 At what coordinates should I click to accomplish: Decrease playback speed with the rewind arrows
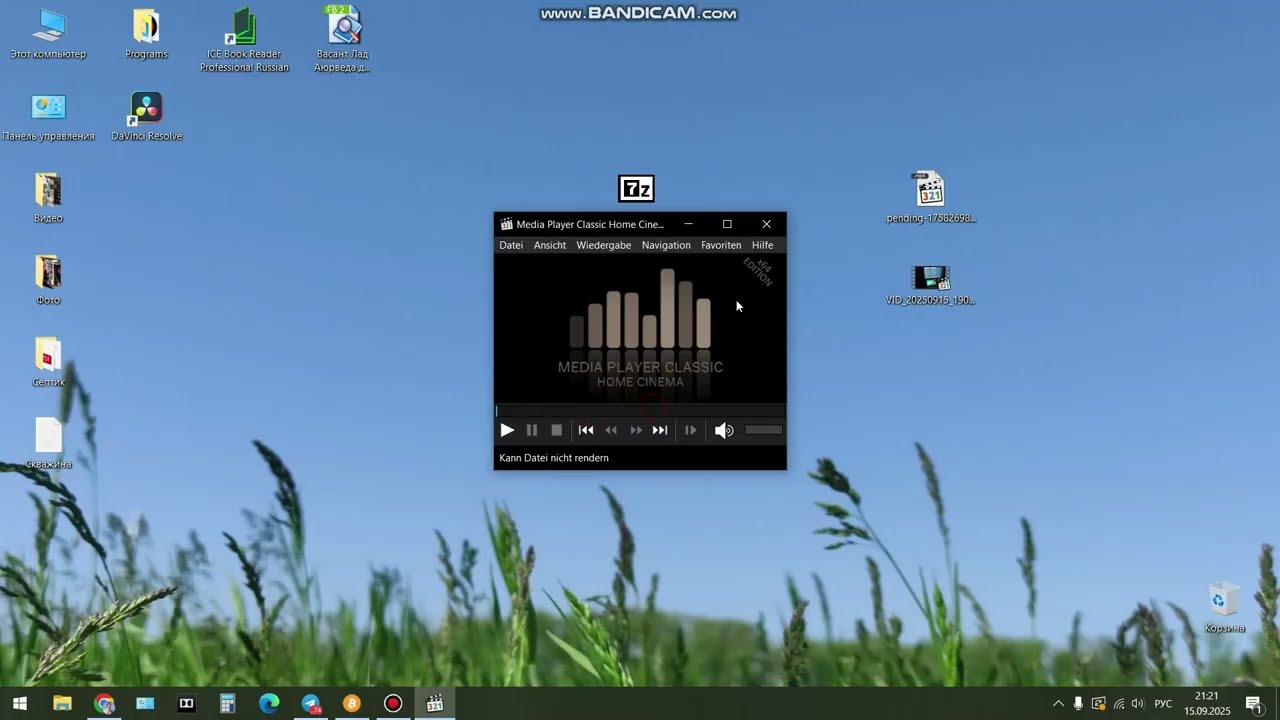click(611, 430)
